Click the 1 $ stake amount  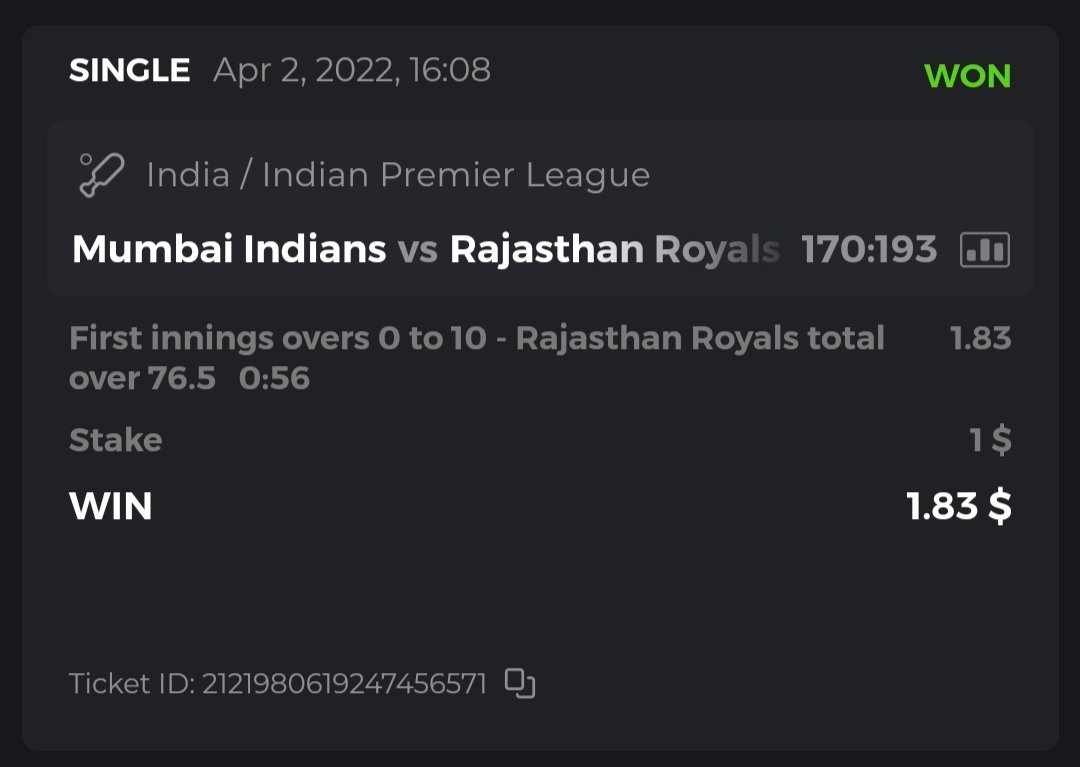990,440
